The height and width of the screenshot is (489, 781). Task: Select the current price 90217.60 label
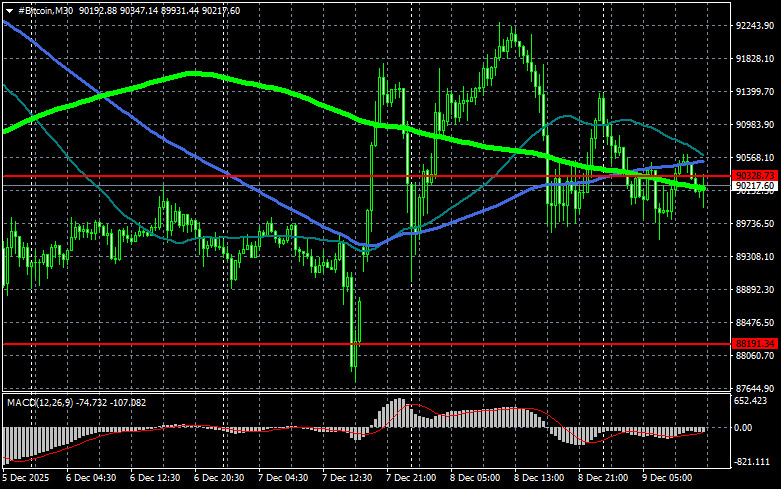[755, 186]
